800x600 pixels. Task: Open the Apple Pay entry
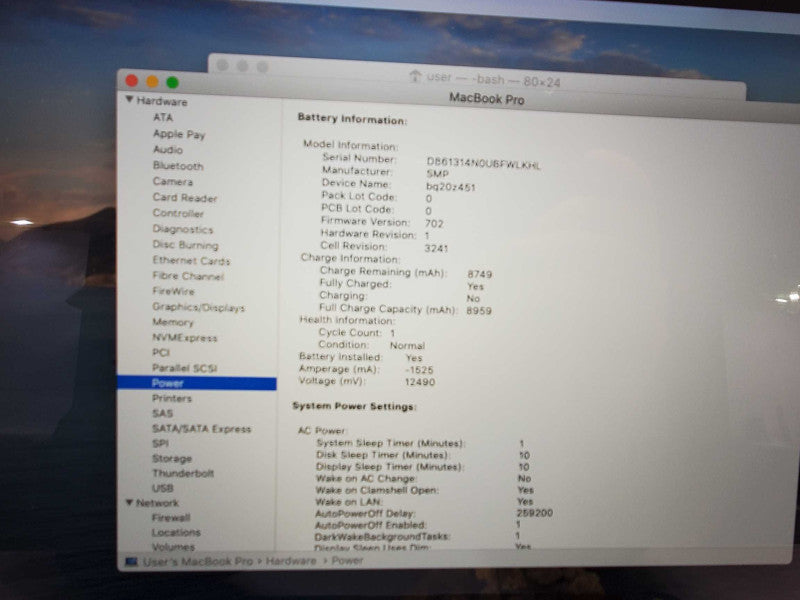point(179,134)
